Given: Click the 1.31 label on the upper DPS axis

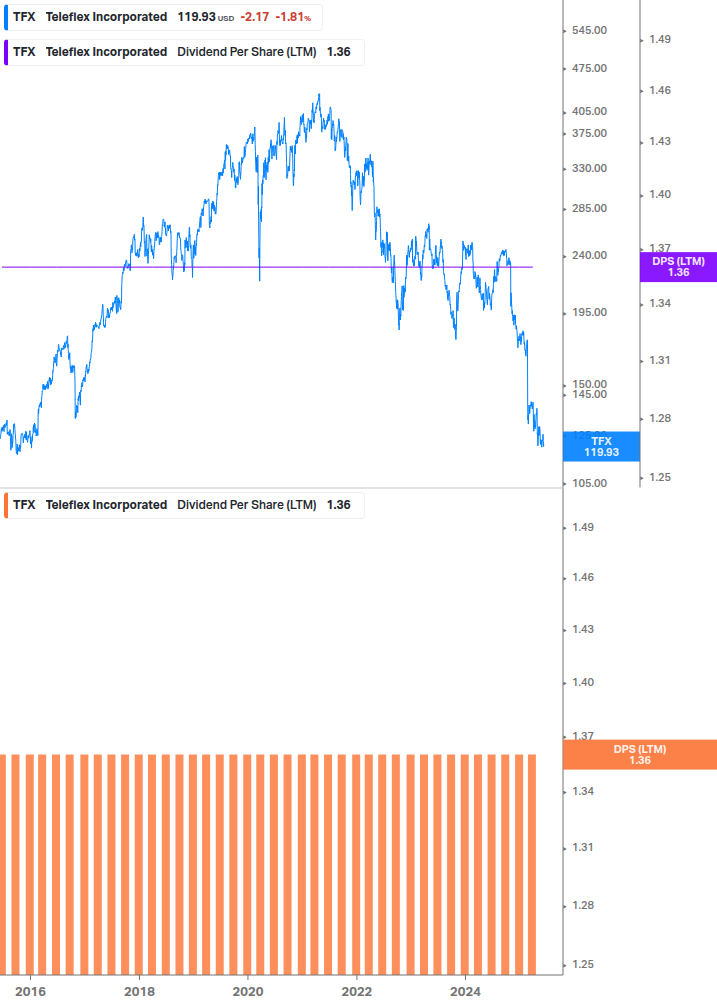Looking at the screenshot, I should 660,360.
